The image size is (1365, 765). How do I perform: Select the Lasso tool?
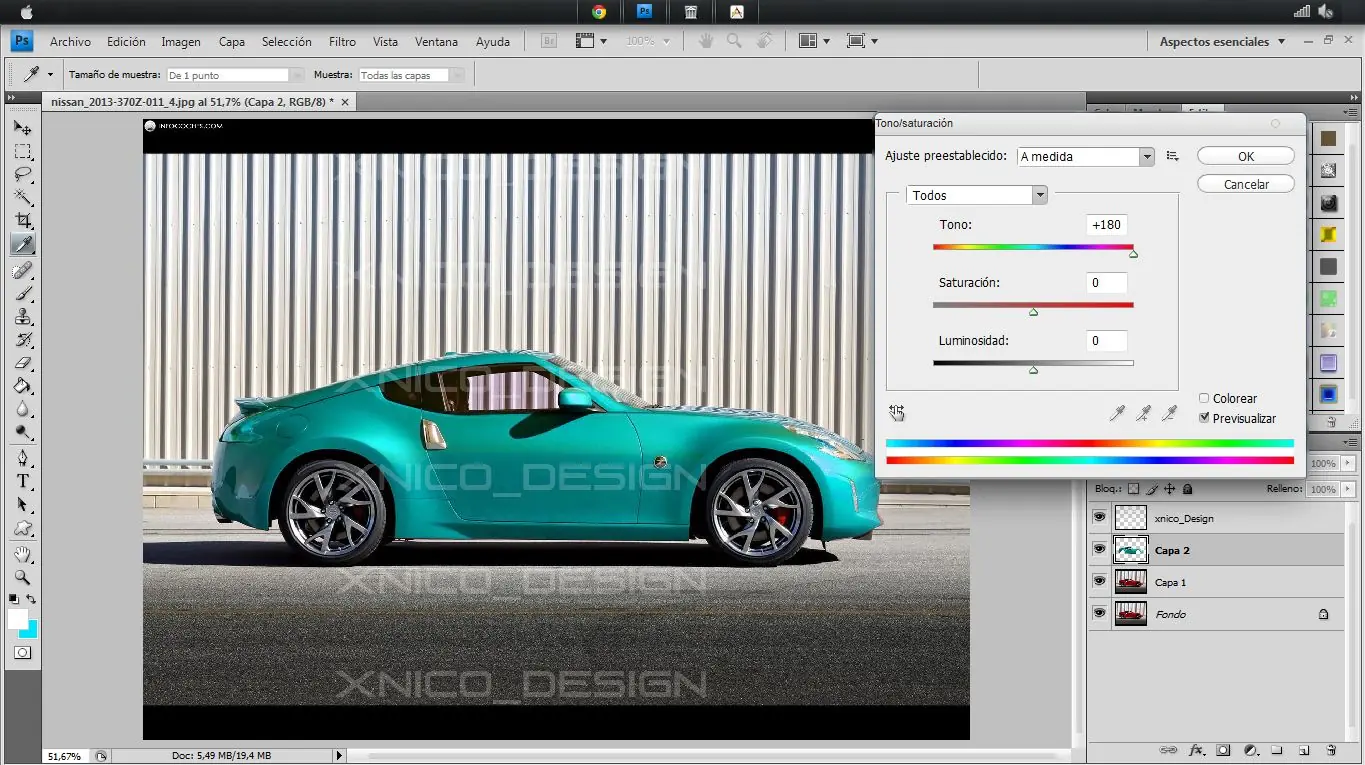[x=22, y=174]
